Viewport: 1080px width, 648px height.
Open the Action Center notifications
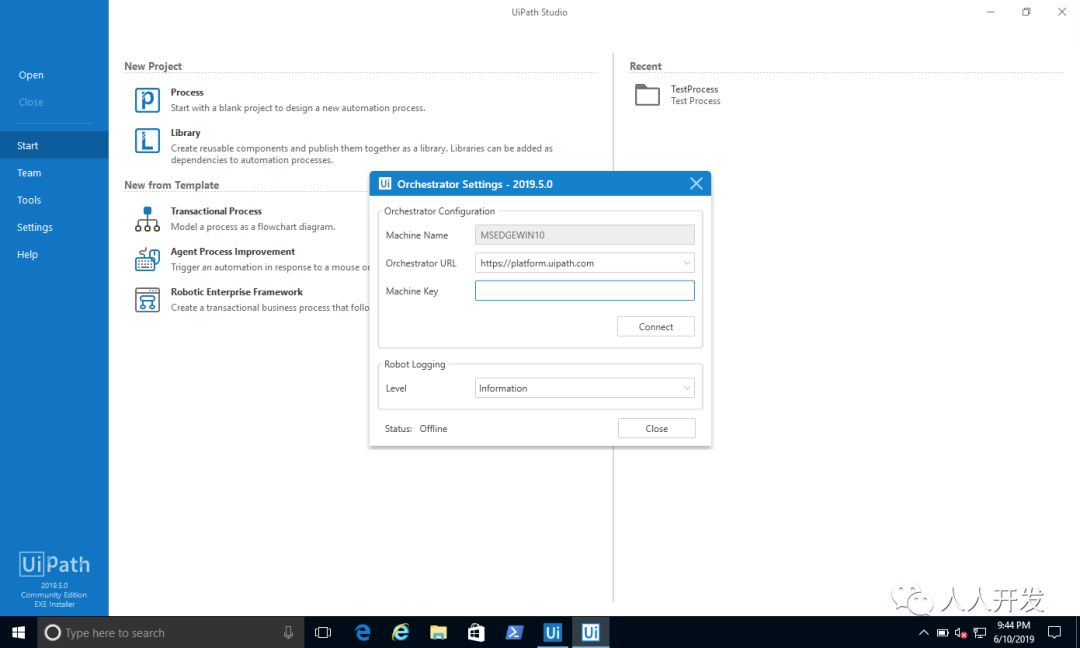click(1054, 632)
